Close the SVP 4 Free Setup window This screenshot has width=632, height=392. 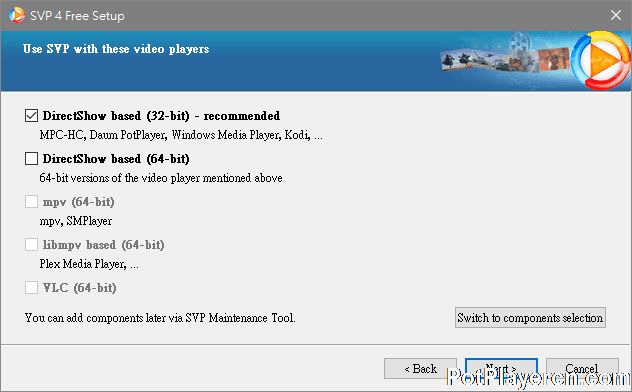point(615,15)
